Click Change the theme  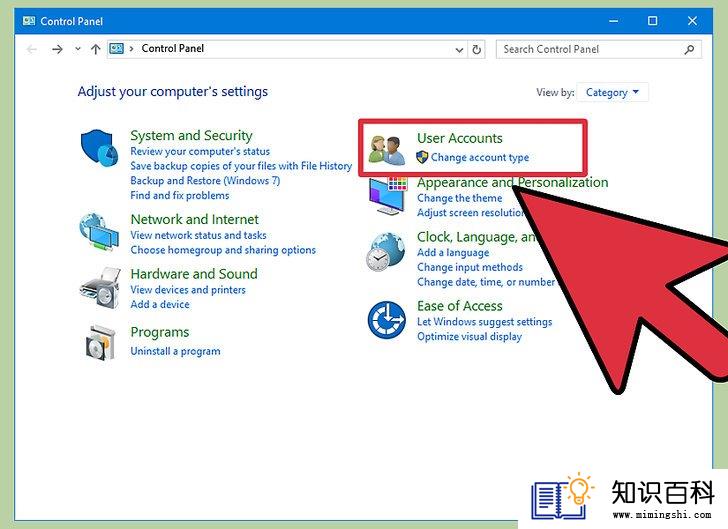[460, 198]
